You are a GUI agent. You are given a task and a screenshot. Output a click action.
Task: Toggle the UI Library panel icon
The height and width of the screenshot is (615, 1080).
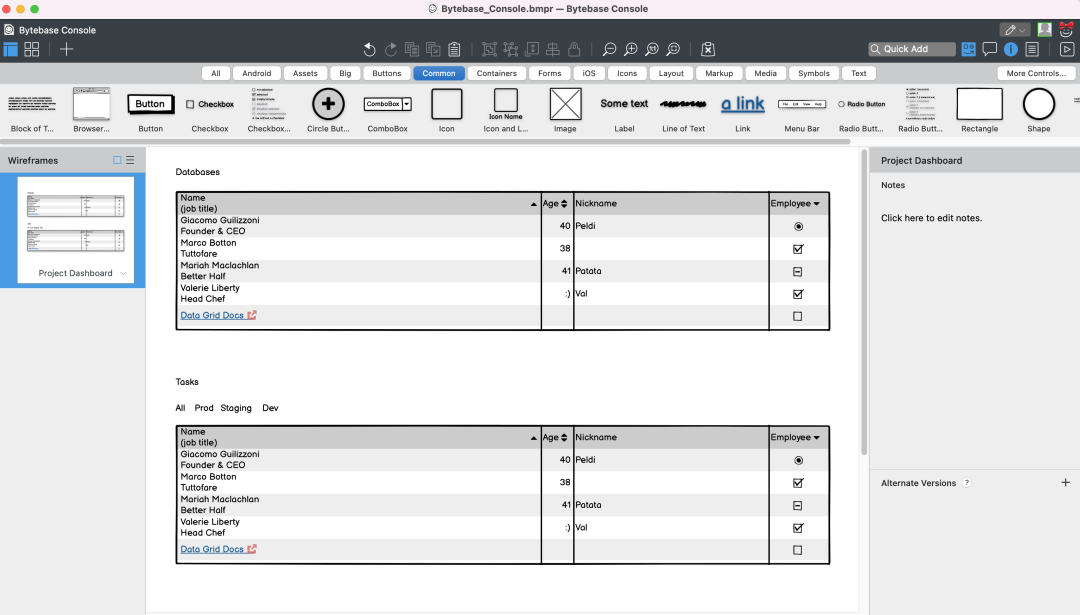(968, 49)
